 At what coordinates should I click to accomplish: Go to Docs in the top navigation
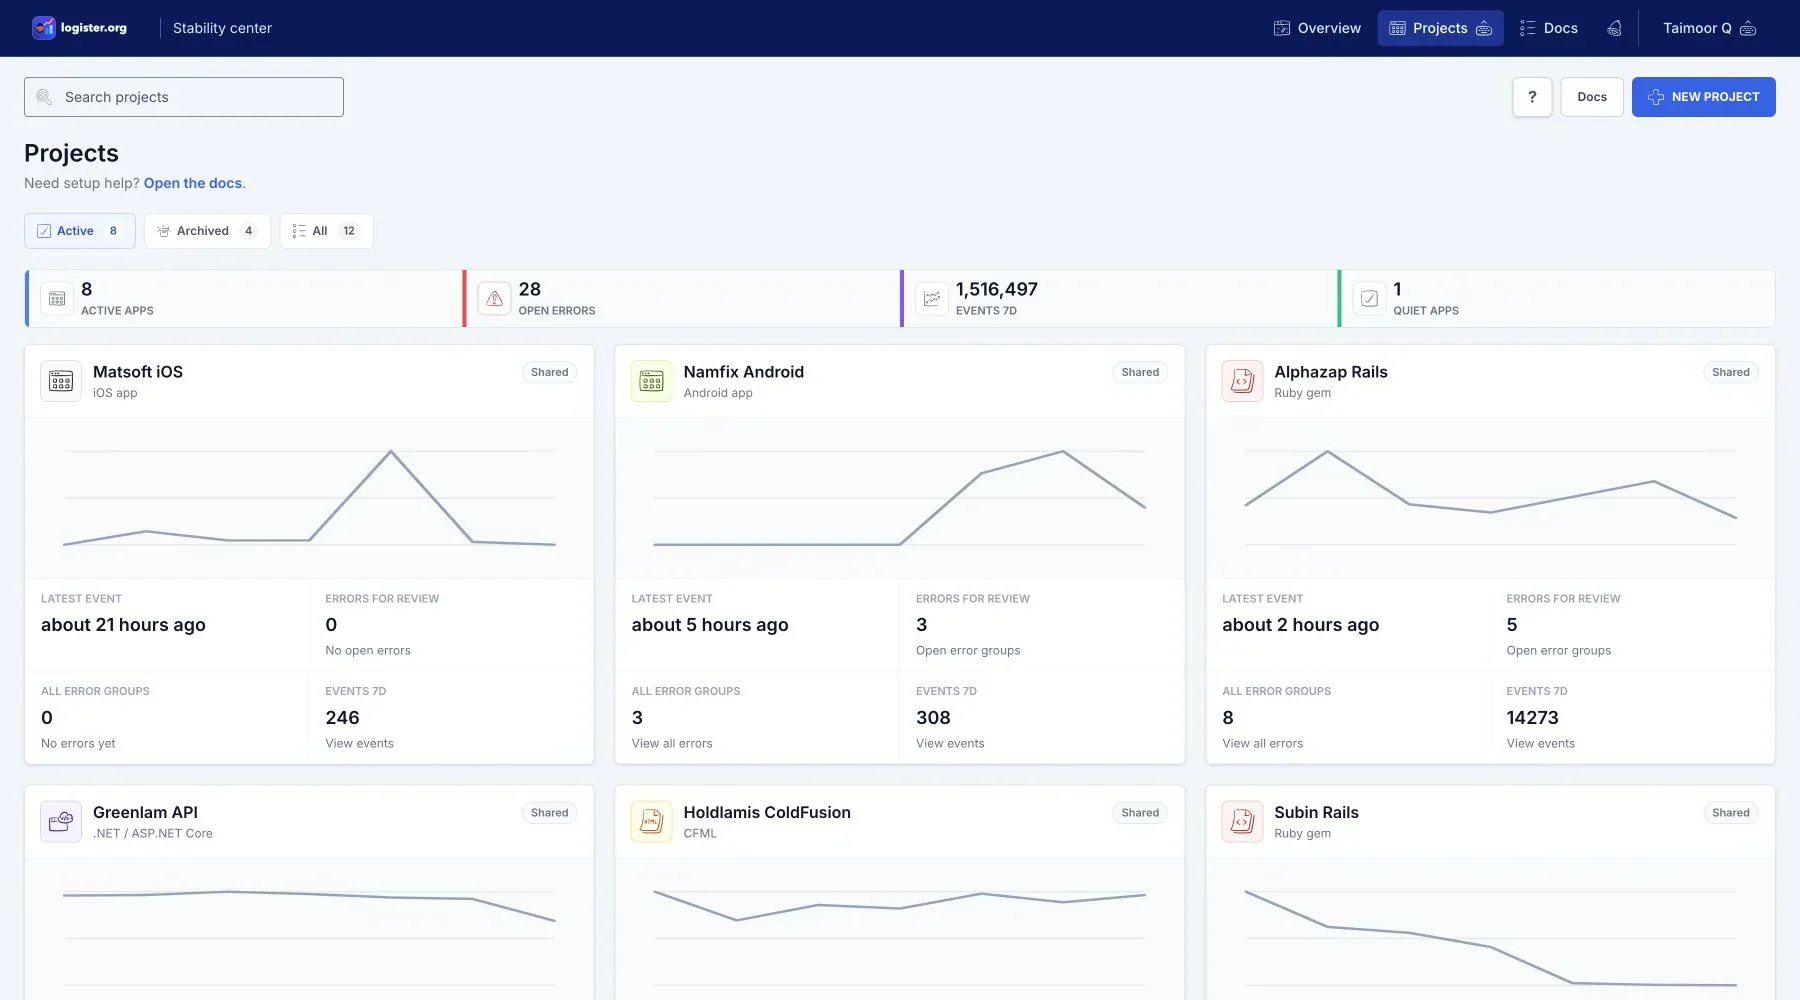coord(1548,28)
